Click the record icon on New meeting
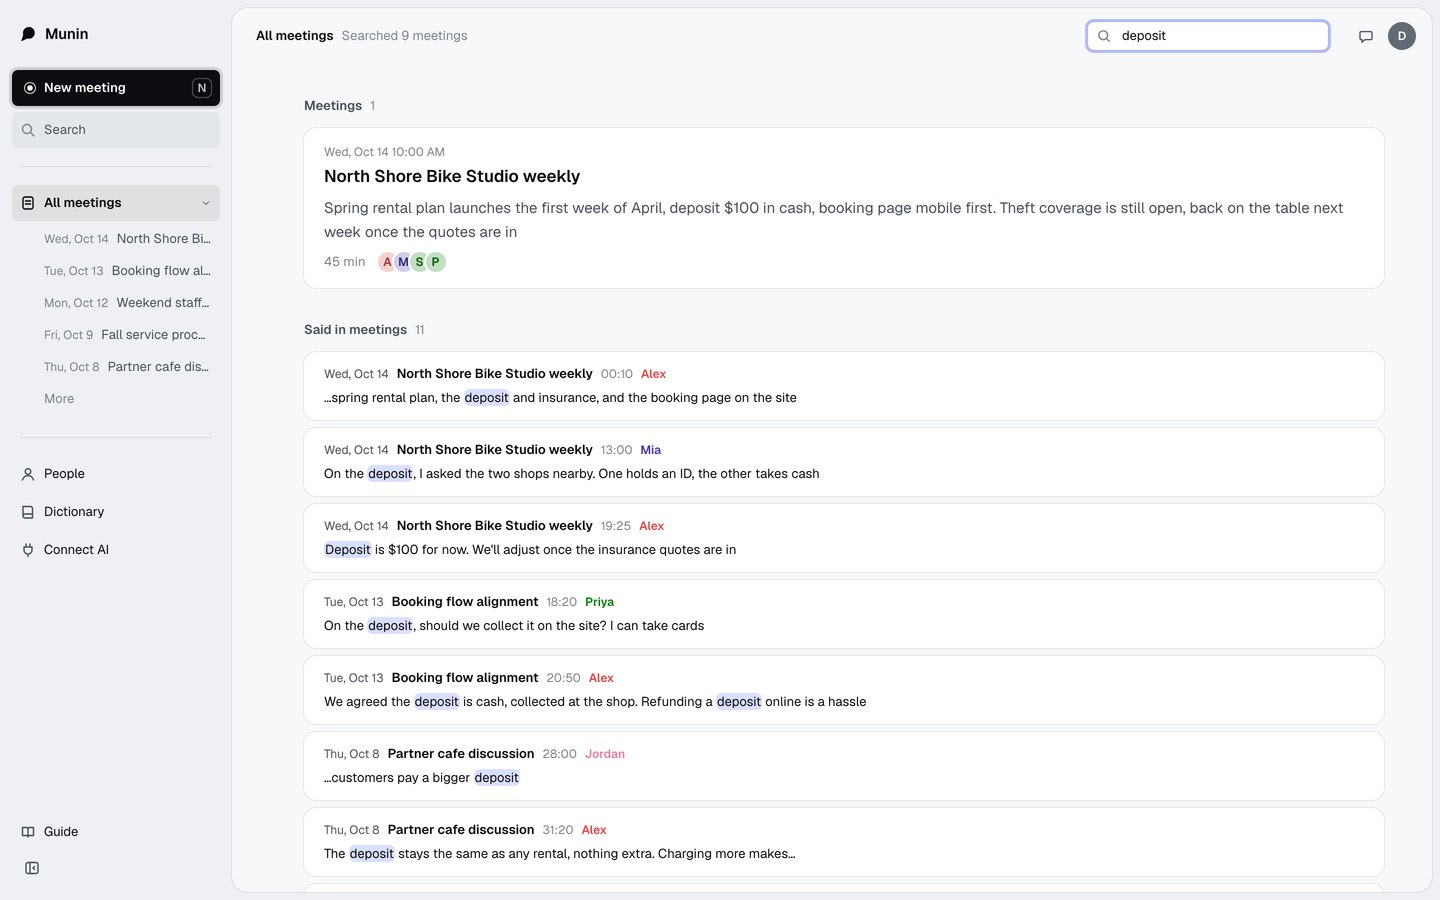This screenshot has height=900, width=1440. click(30, 88)
